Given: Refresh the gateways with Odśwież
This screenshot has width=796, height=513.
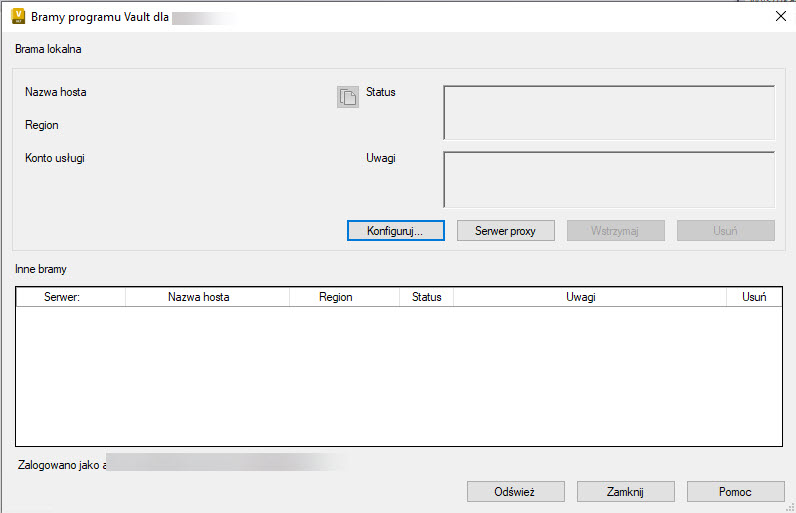Looking at the screenshot, I should (515, 492).
